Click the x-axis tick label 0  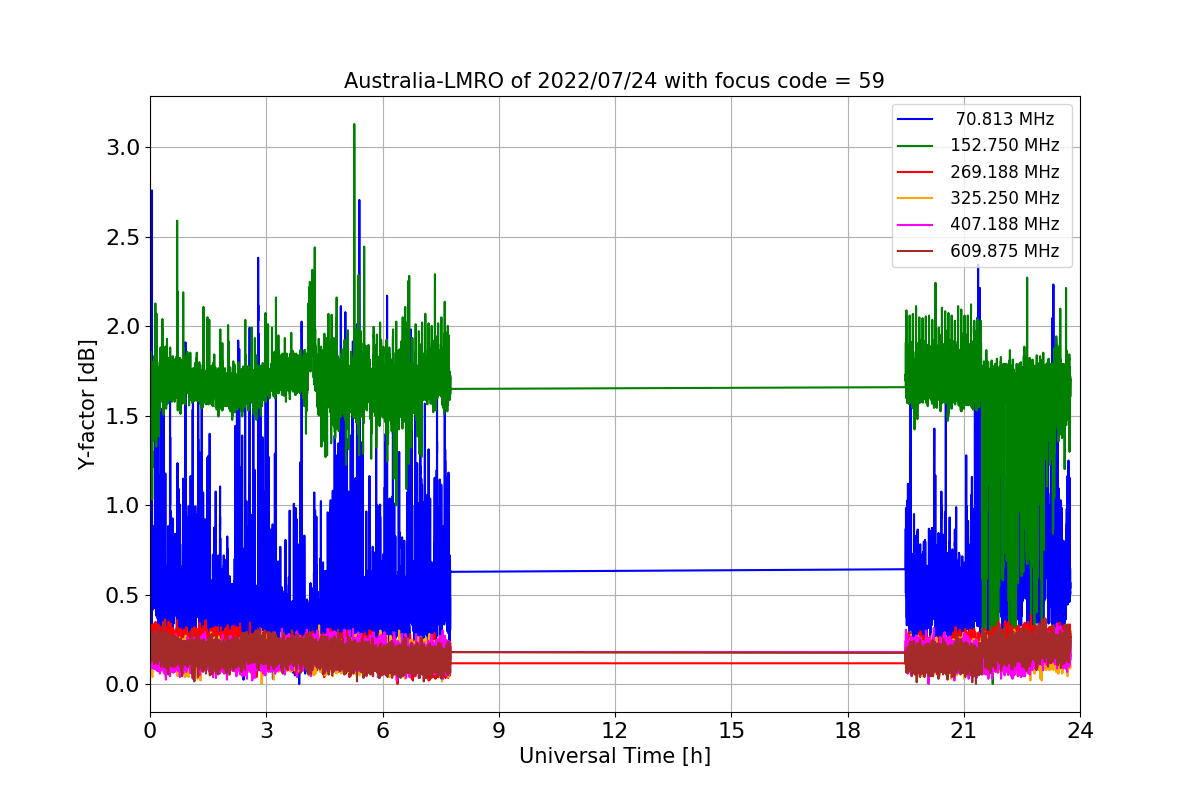coord(150,731)
